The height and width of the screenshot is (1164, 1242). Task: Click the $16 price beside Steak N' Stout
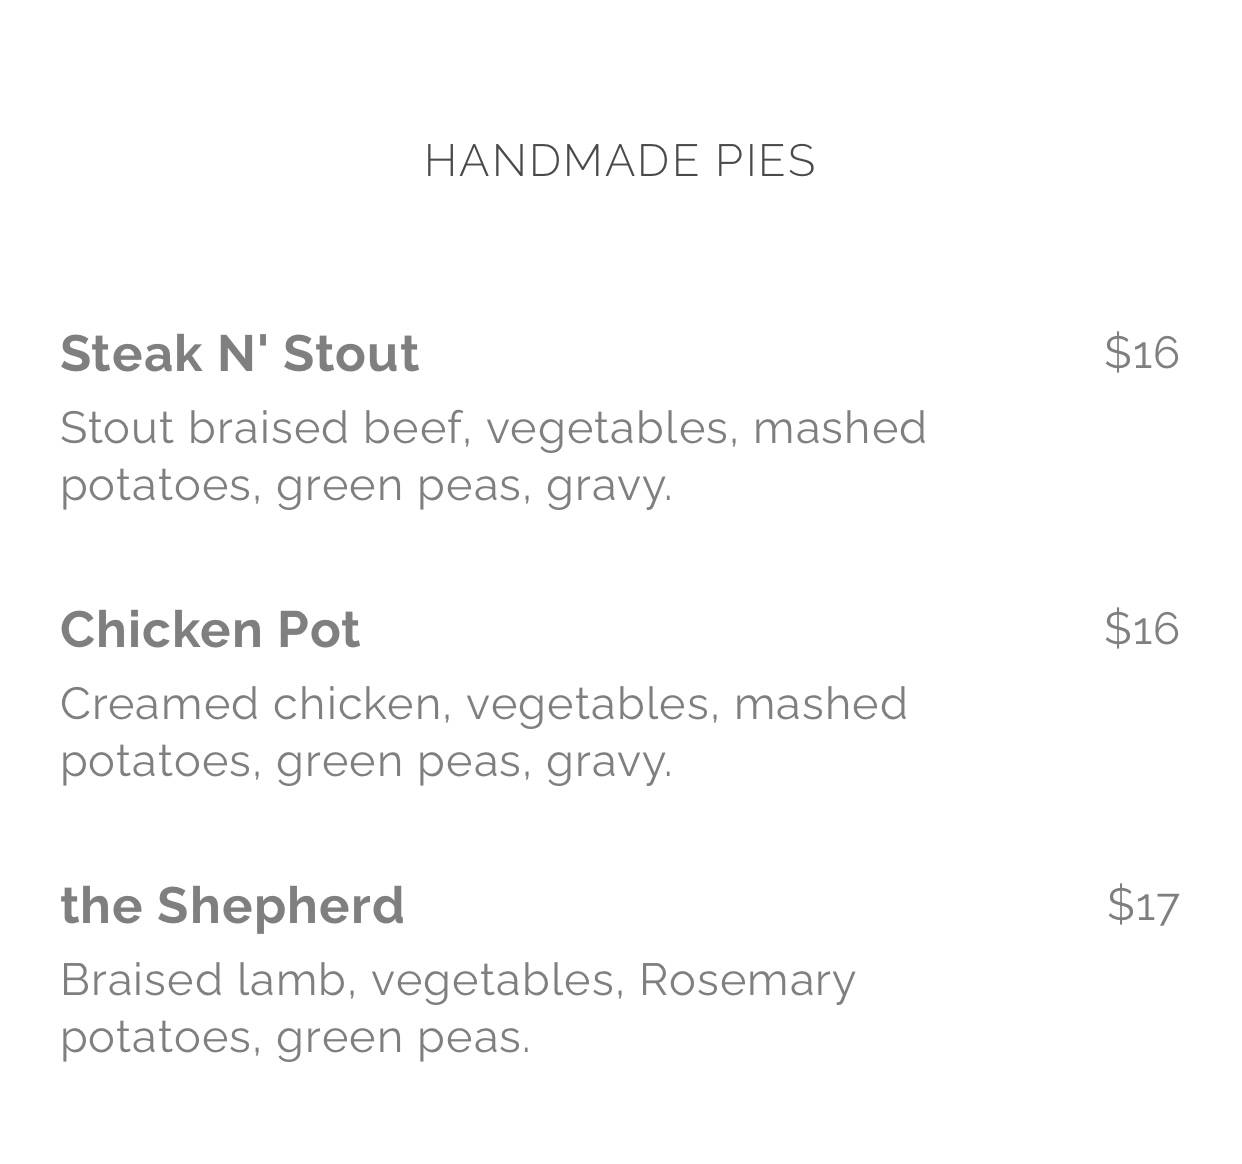(1141, 353)
